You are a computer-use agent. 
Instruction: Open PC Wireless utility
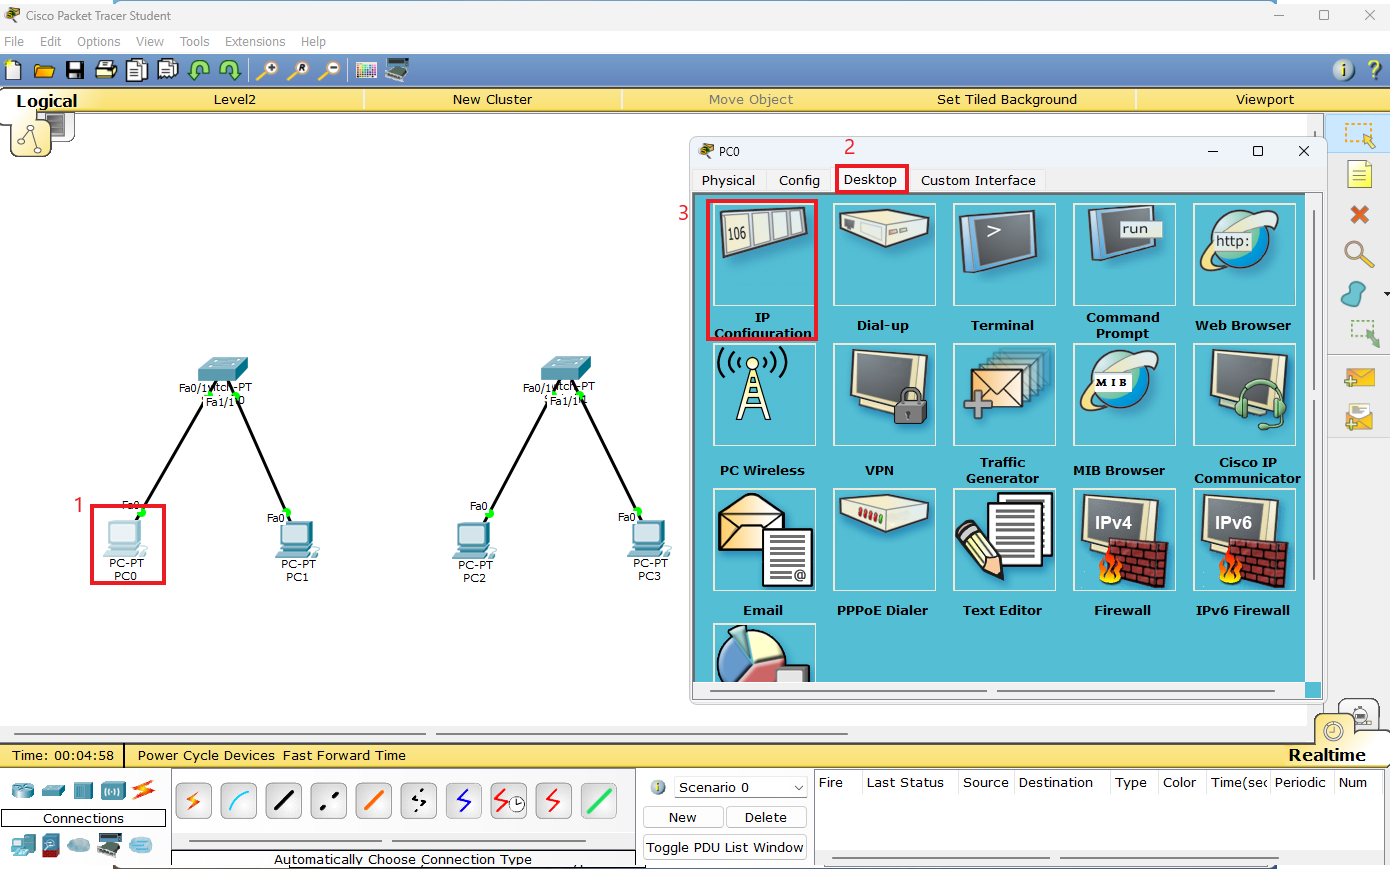(x=764, y=395)
